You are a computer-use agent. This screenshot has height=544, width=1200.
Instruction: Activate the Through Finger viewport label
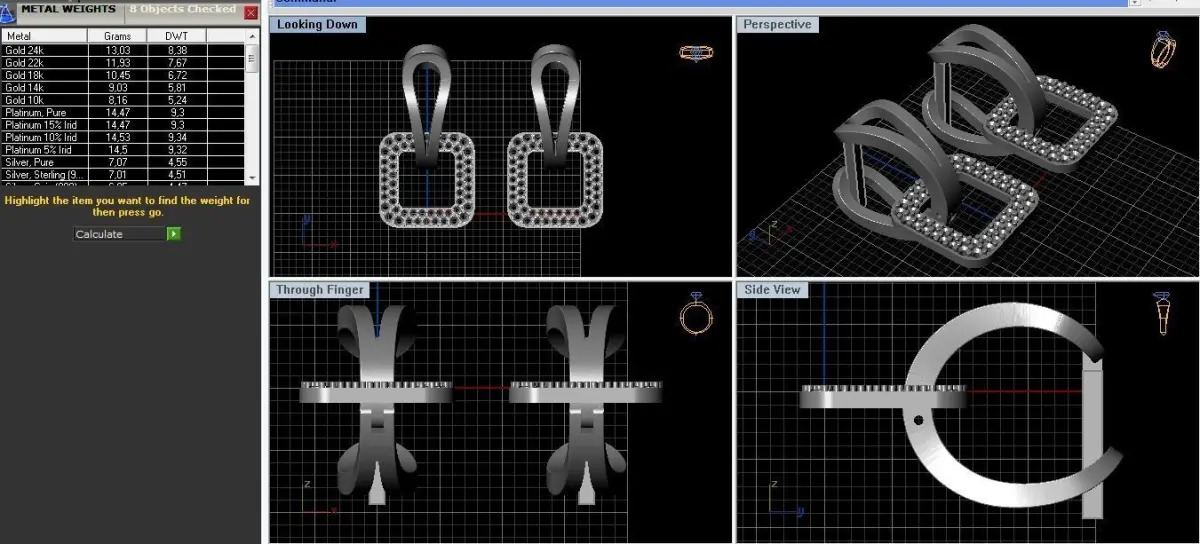[x=320, y=290]
